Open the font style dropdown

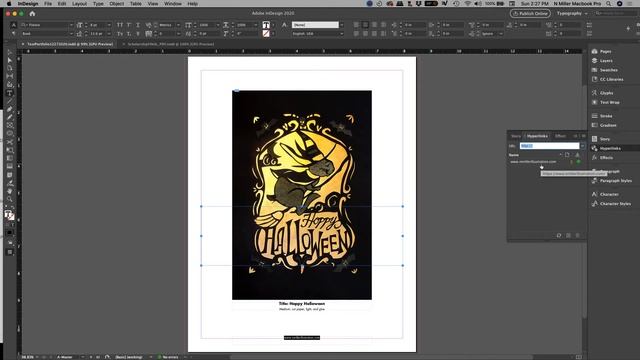pos(71,34)
